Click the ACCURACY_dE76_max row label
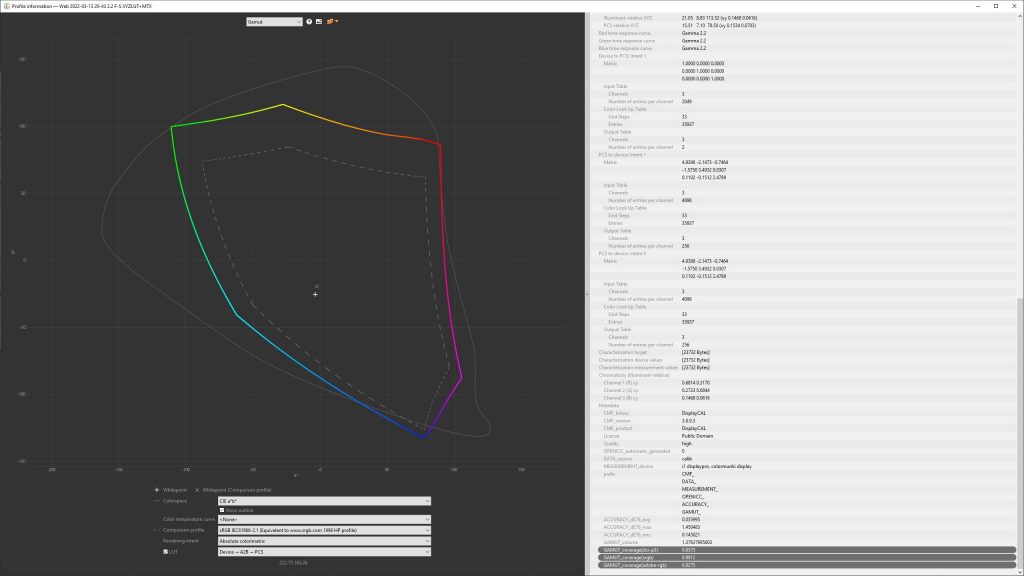 pos(626,527)
